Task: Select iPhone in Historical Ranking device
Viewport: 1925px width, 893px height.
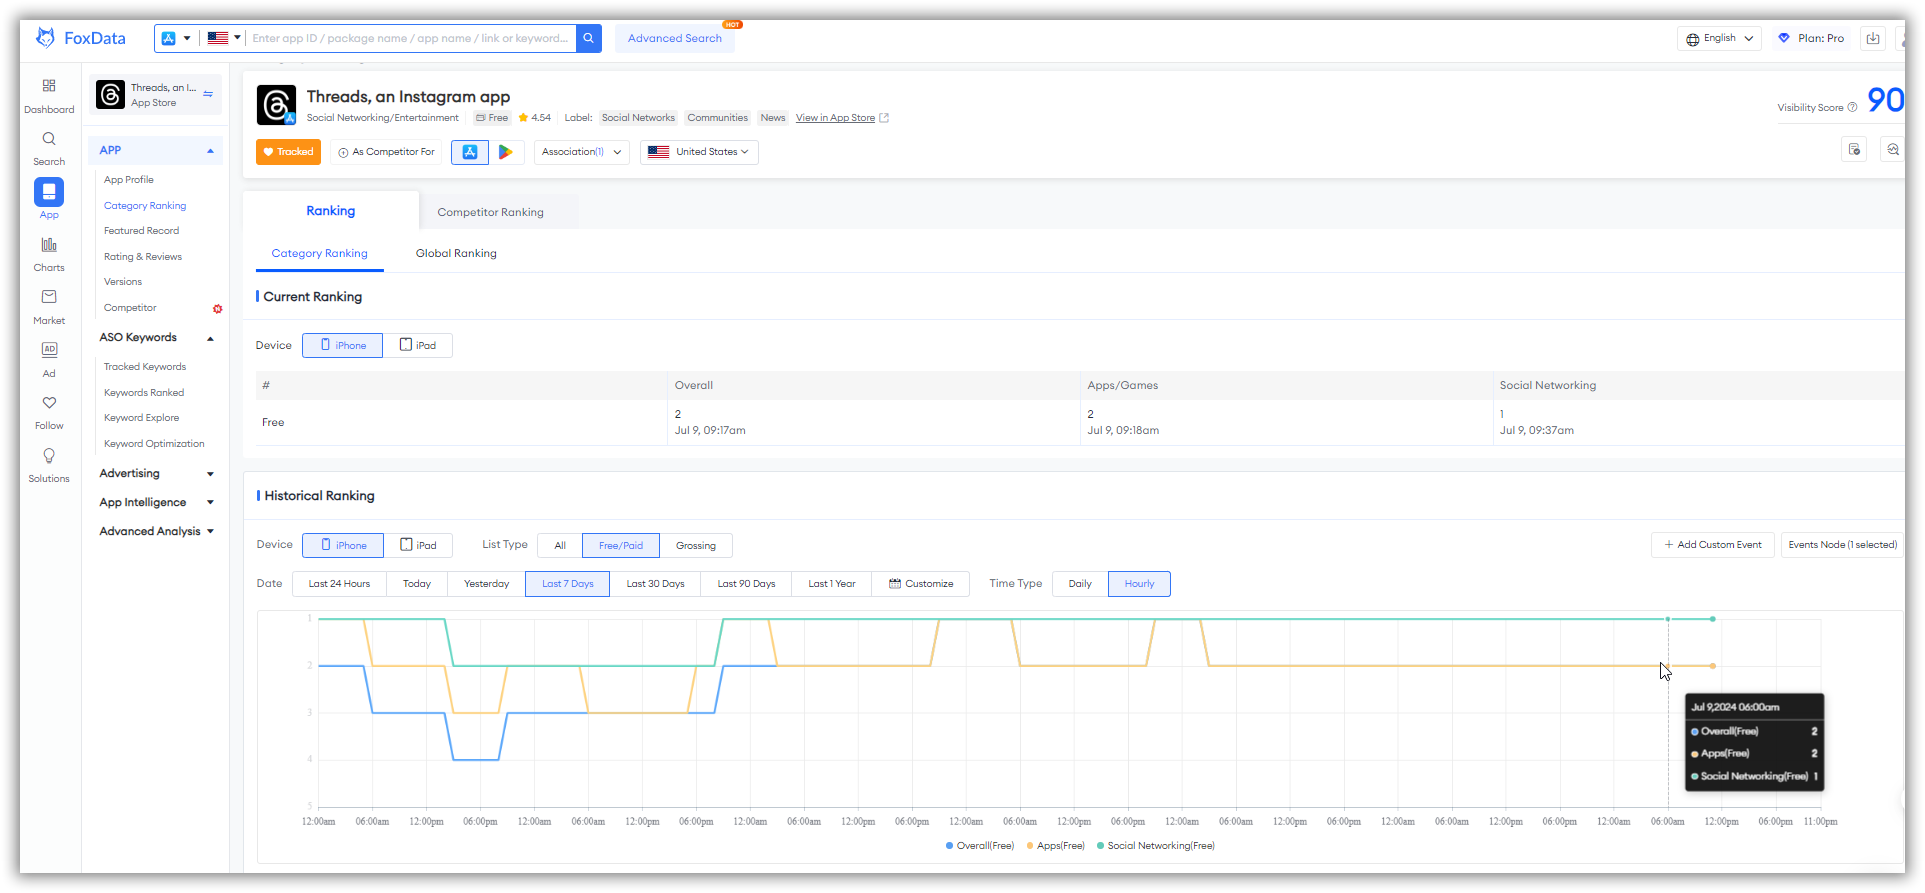Action: (x=343, y=545)
